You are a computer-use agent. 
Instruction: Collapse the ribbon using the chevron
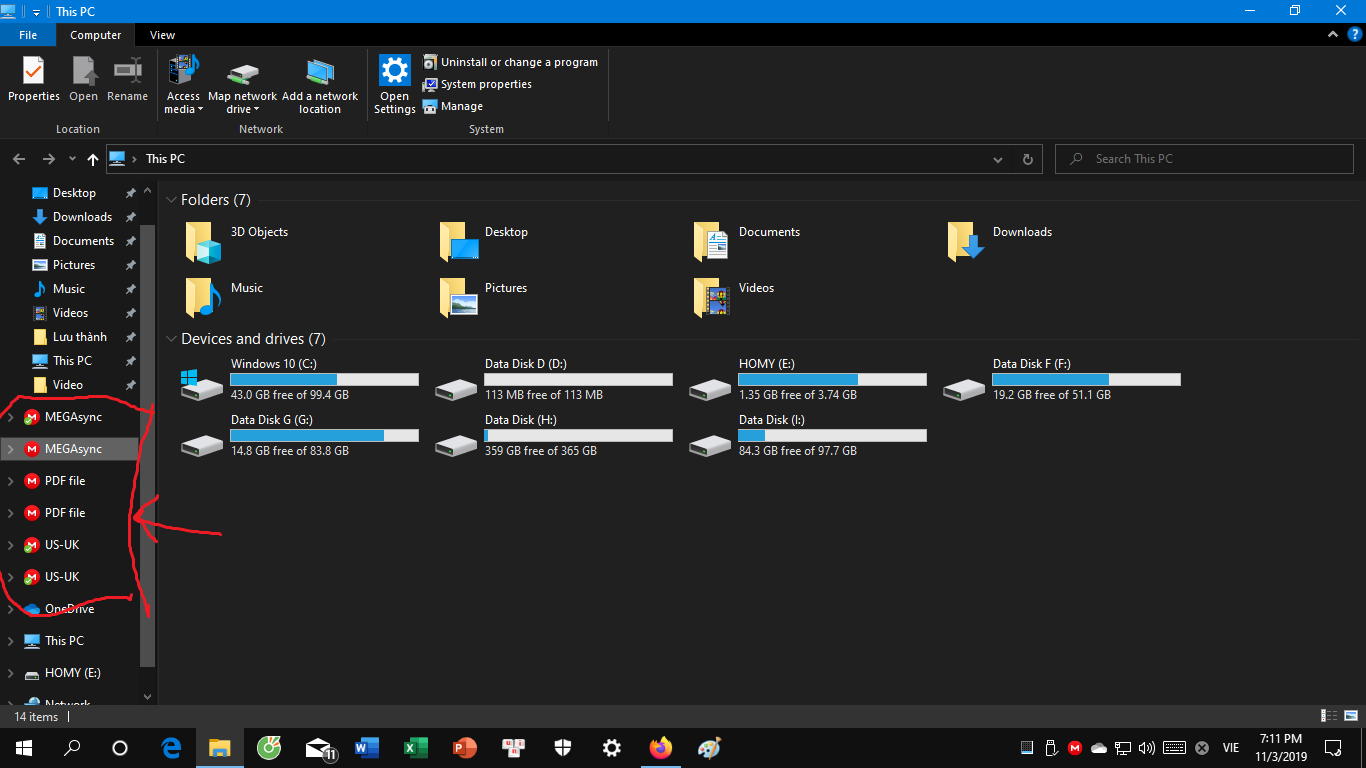[1332, 34]
